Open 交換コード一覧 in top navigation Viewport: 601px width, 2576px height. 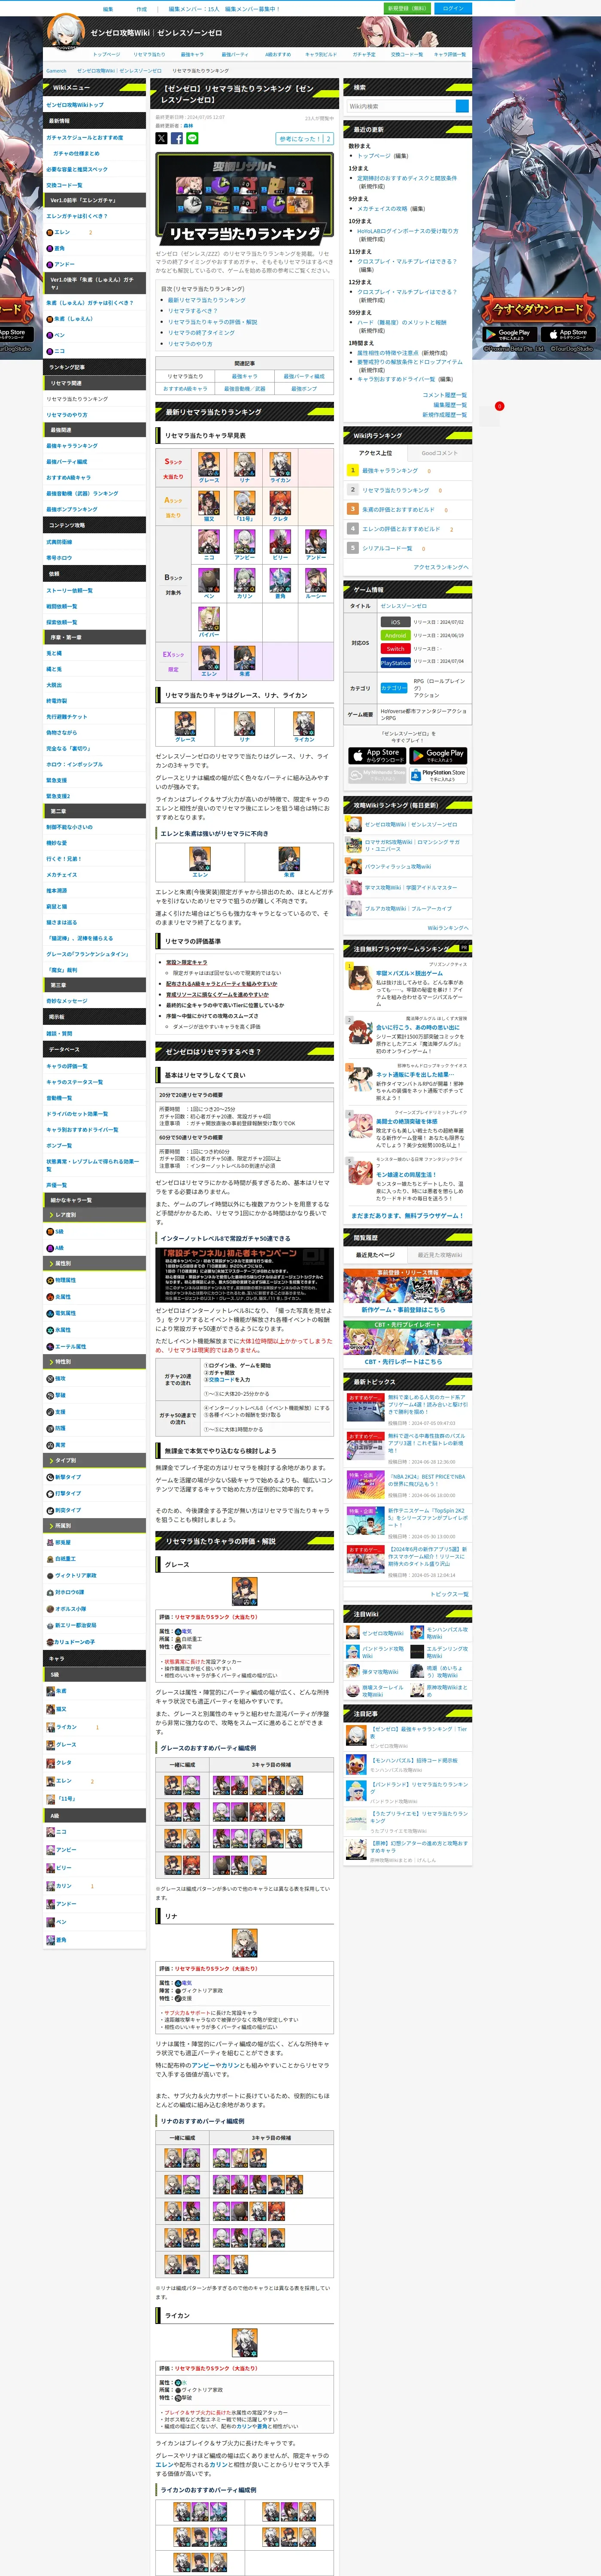click(x=407, y=55)
